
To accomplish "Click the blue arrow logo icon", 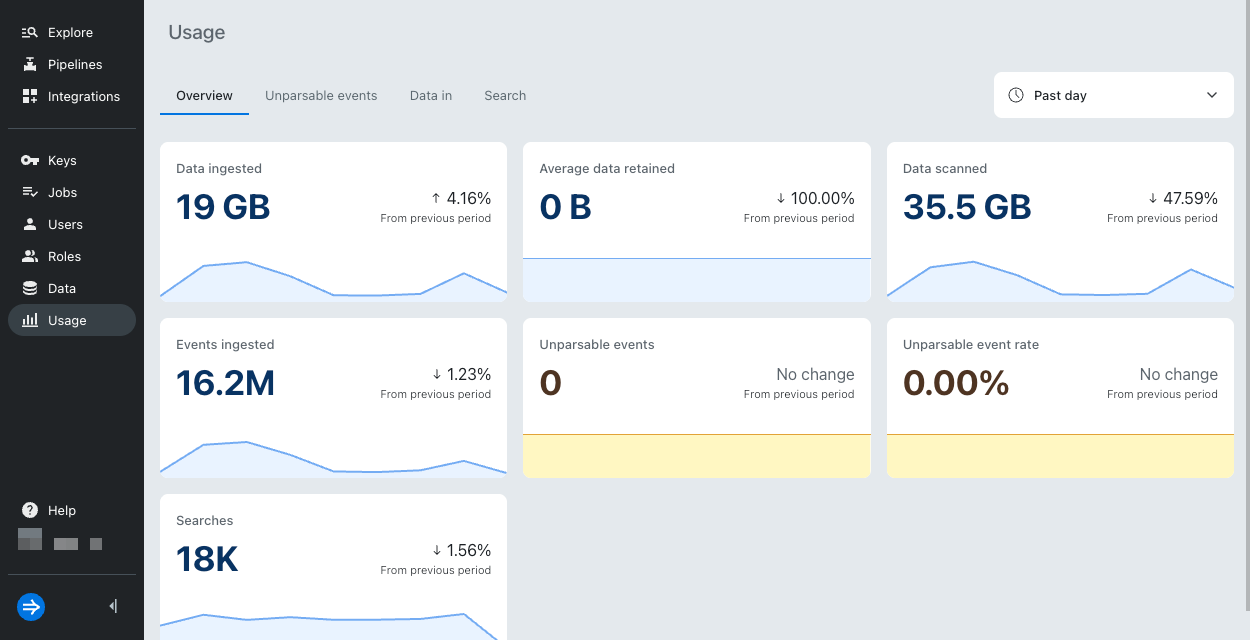I will click(x=31, y=606).
